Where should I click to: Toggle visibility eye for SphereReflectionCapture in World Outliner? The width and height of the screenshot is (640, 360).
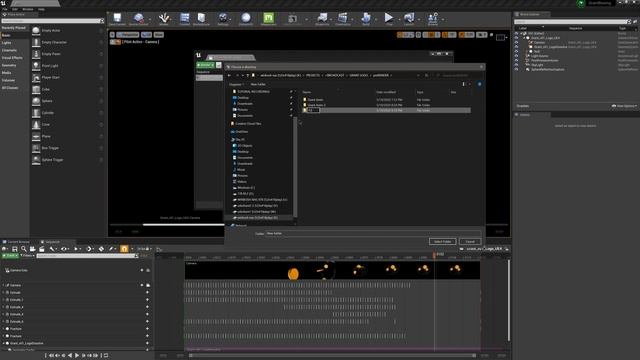click(x=516, y=69)
